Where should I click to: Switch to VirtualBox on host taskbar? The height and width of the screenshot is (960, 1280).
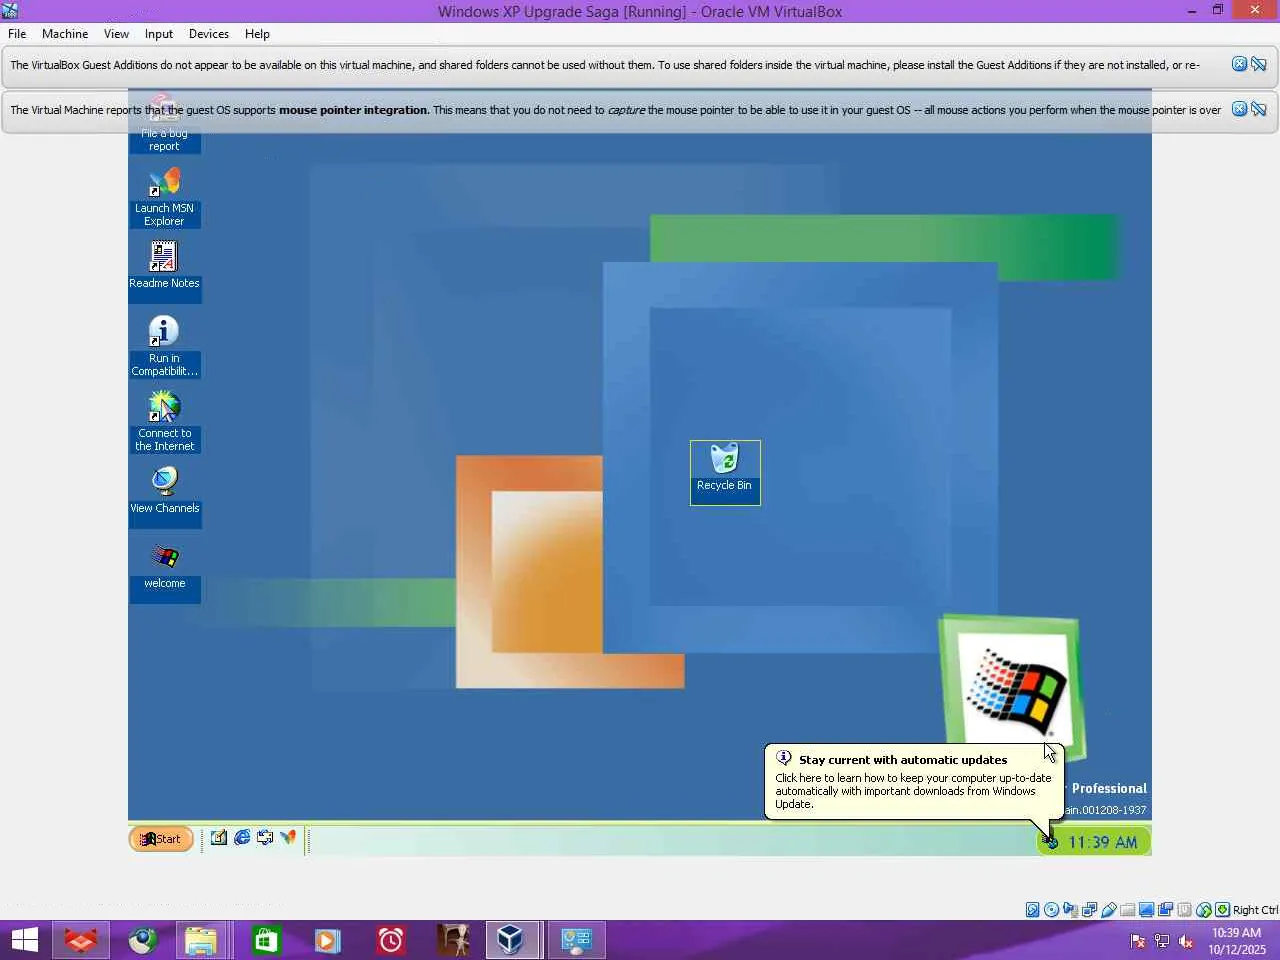513,940
